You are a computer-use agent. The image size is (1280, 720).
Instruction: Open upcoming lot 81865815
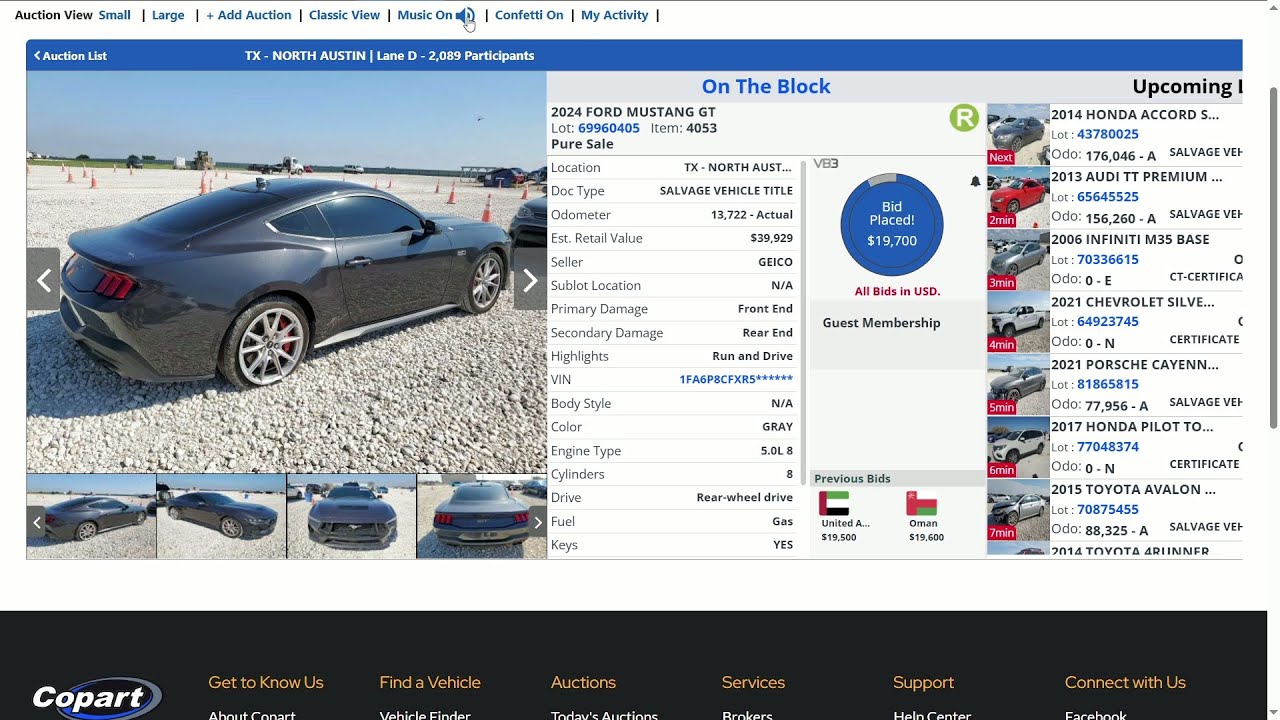pyautogui.click(x=1108, y=384)
